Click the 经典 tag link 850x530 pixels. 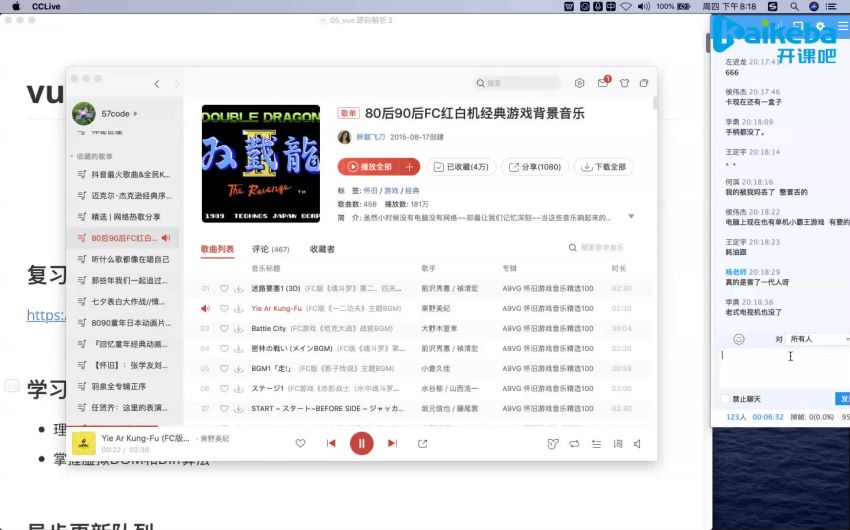pyautogui.click(x=412, y=191)
